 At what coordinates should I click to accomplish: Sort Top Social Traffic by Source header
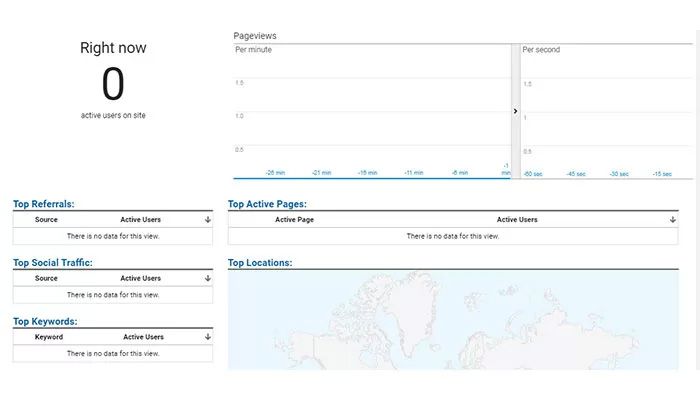tap(46, 278)
